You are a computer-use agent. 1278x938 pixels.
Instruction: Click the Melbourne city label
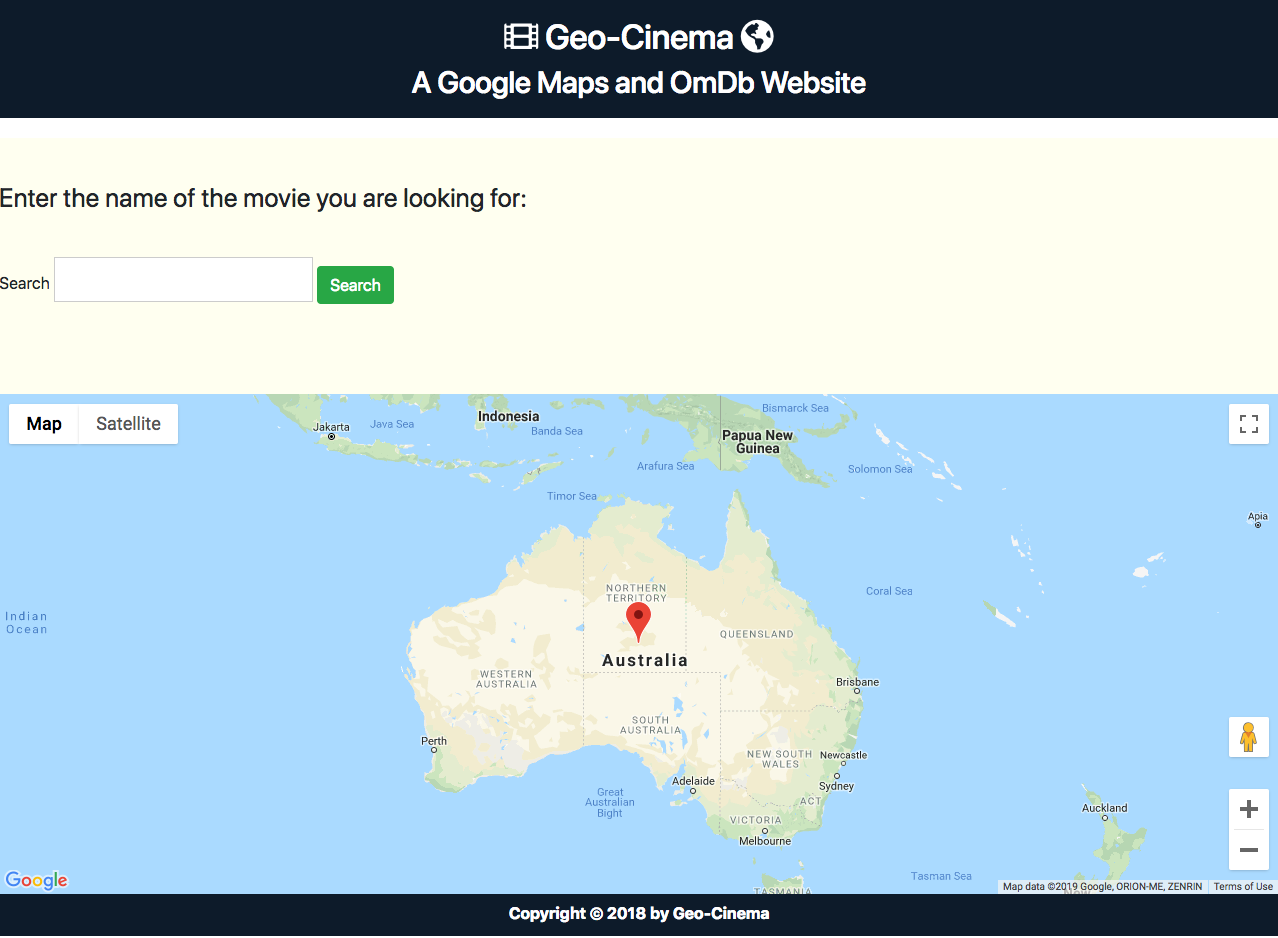pos(765,841)
